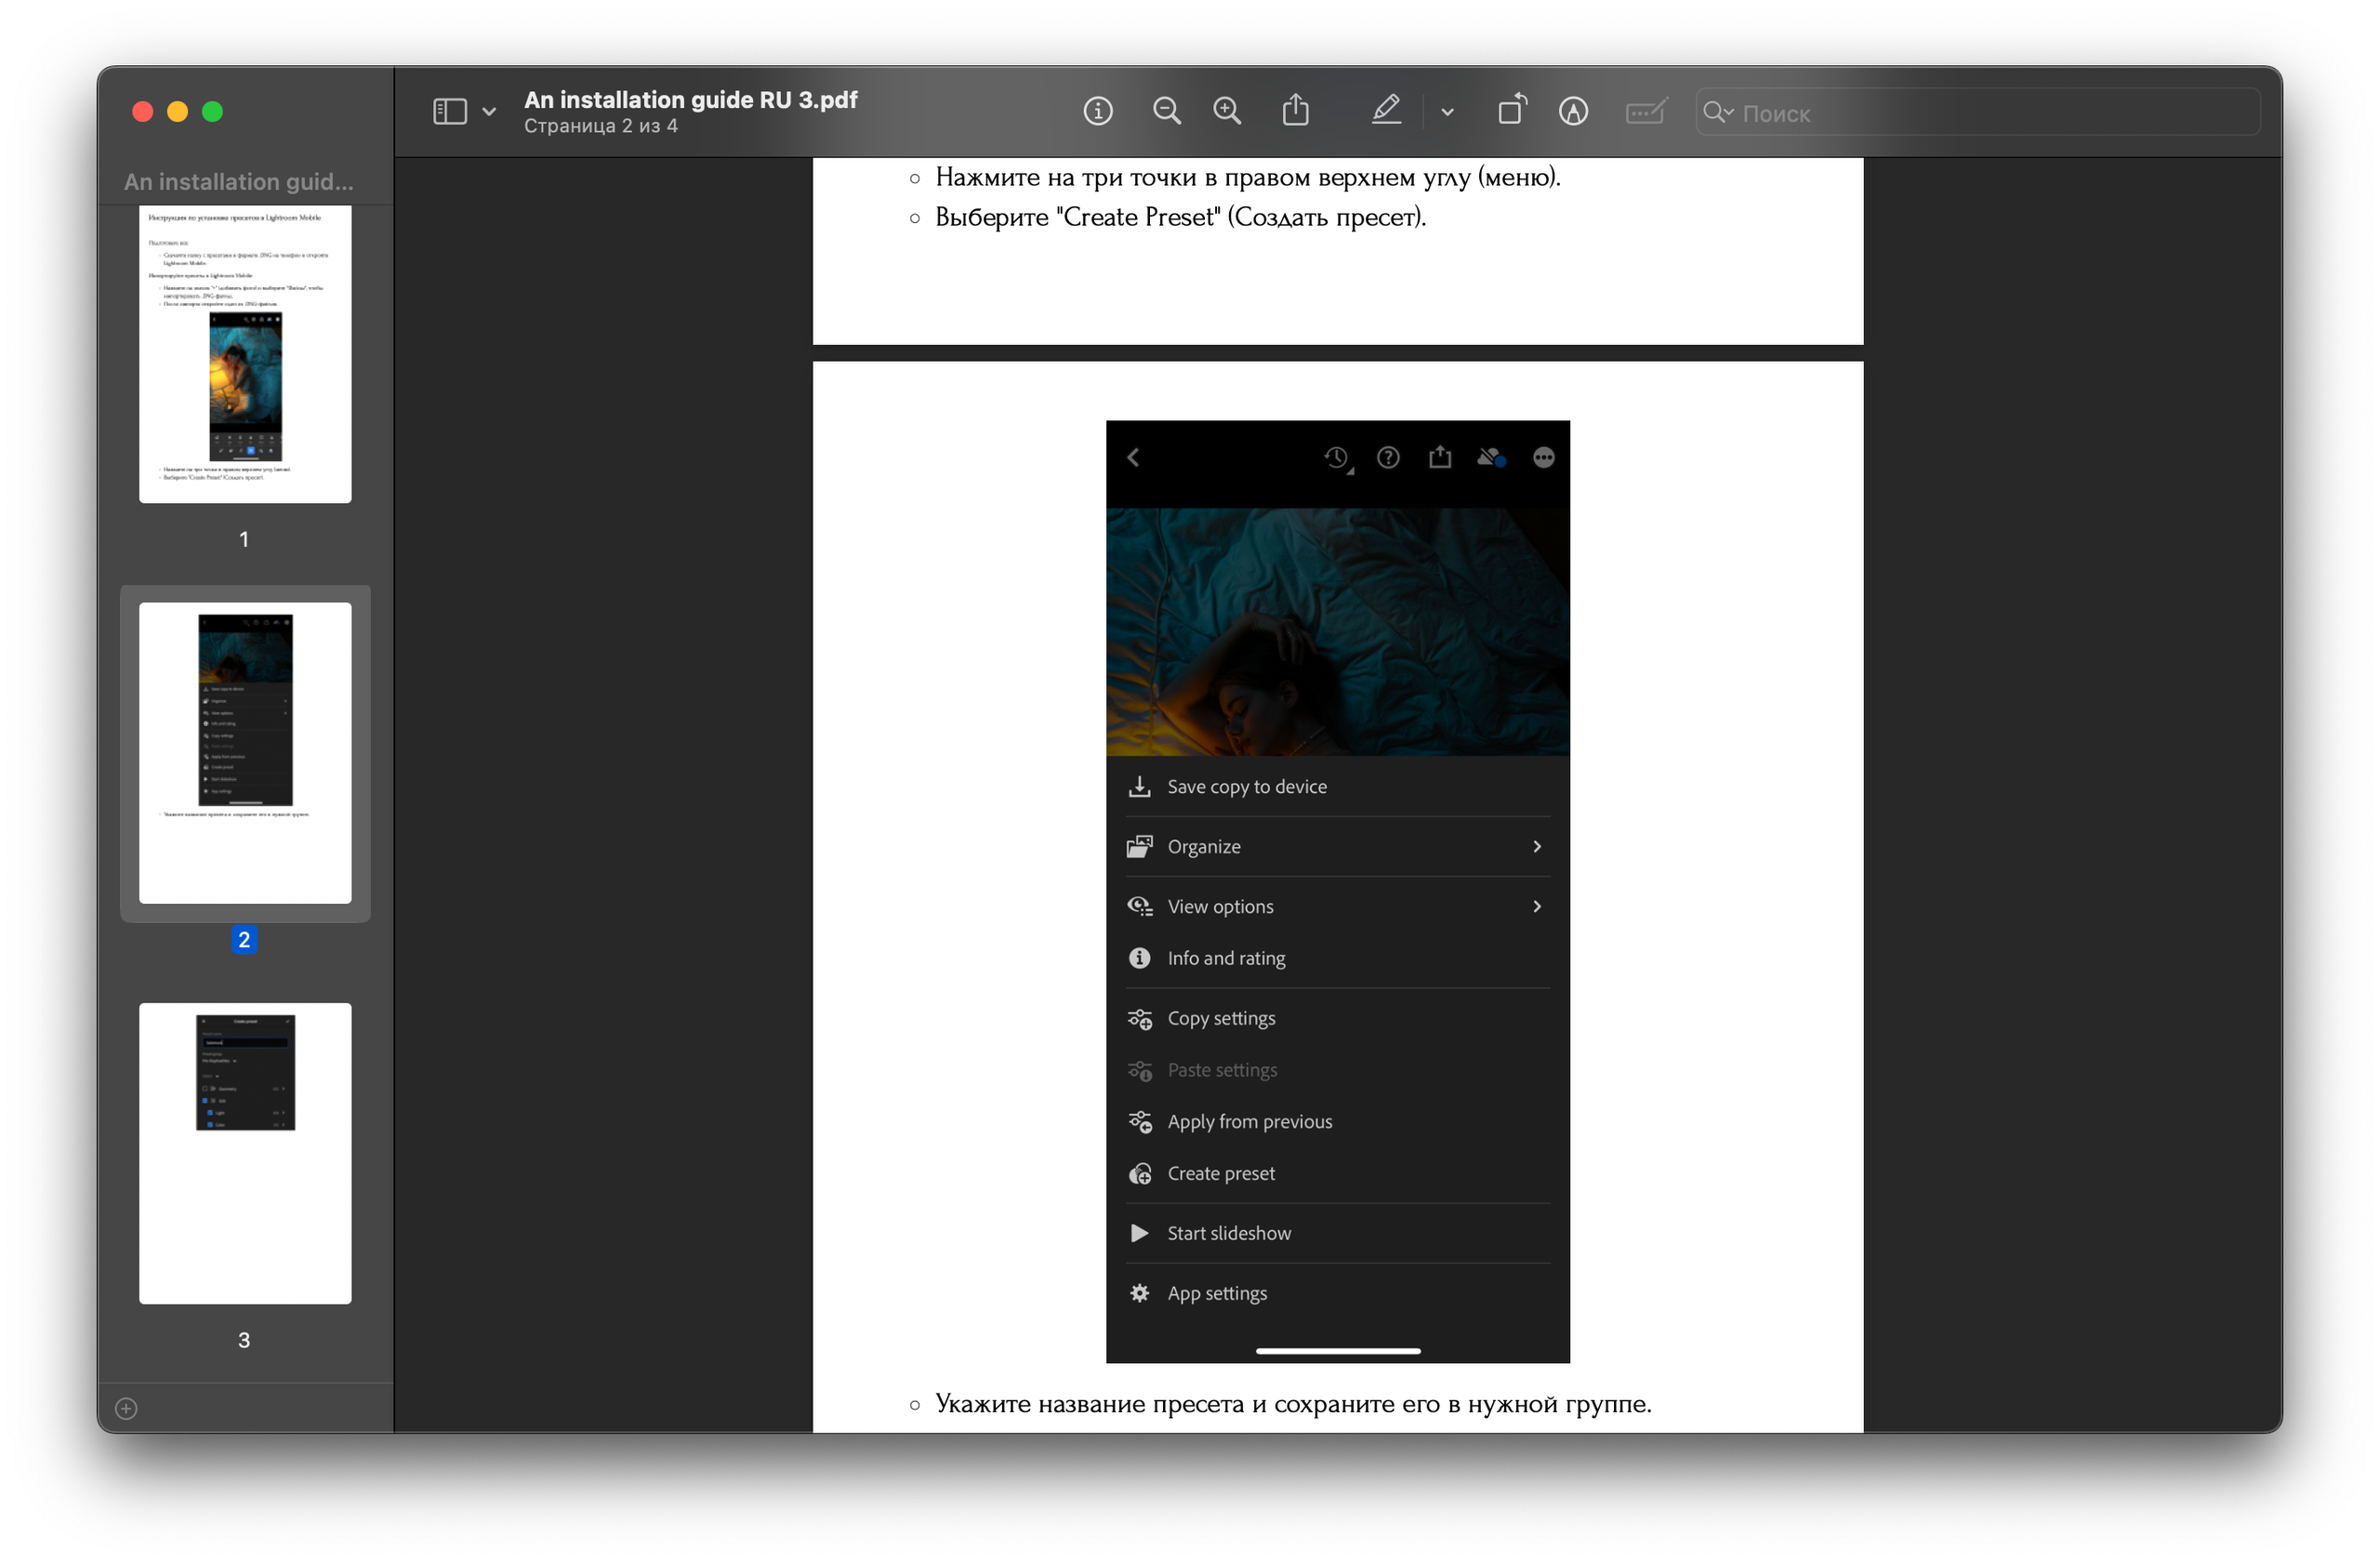Expand search options next to the magnifier
Viewport: 2380px width, 1562px height.
click(1719, 112)
